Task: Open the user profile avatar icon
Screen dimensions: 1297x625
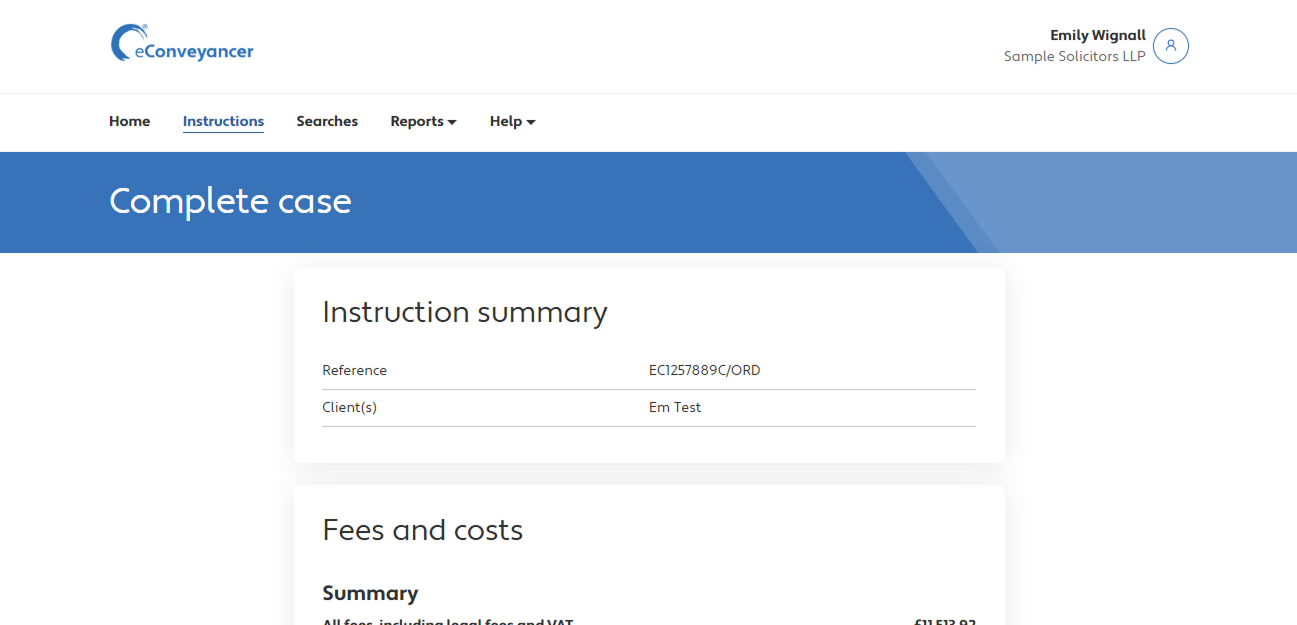Action: tap(1171, 46)
